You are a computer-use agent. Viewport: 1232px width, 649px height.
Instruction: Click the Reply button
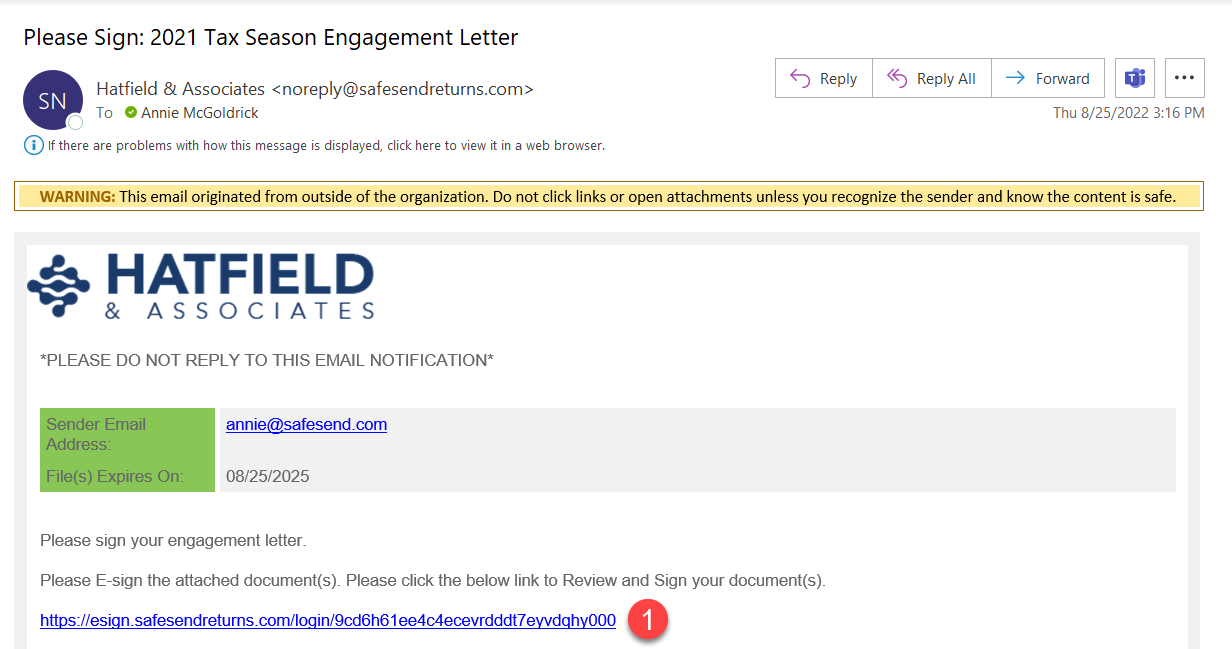tap(823, 78)
